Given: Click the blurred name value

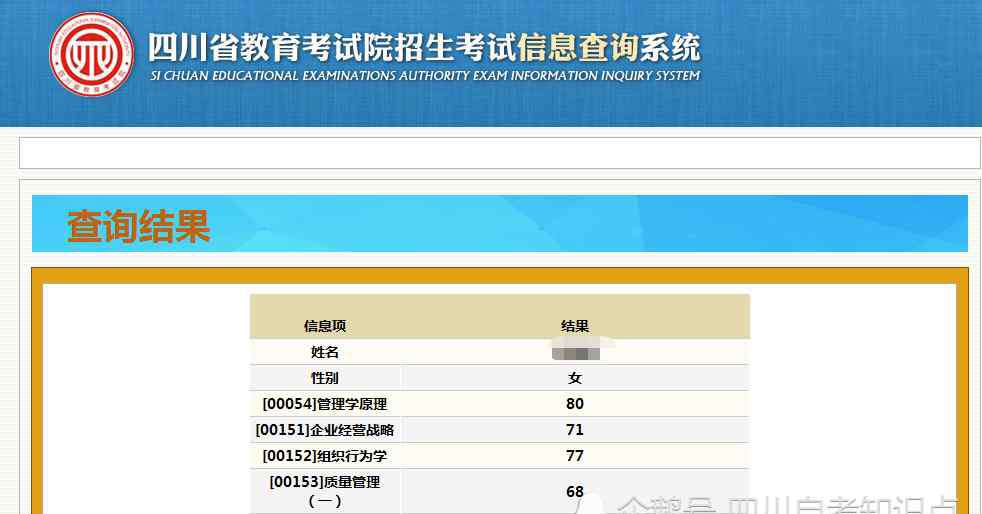Looking at the screenshot, I should tap(576, 351).
